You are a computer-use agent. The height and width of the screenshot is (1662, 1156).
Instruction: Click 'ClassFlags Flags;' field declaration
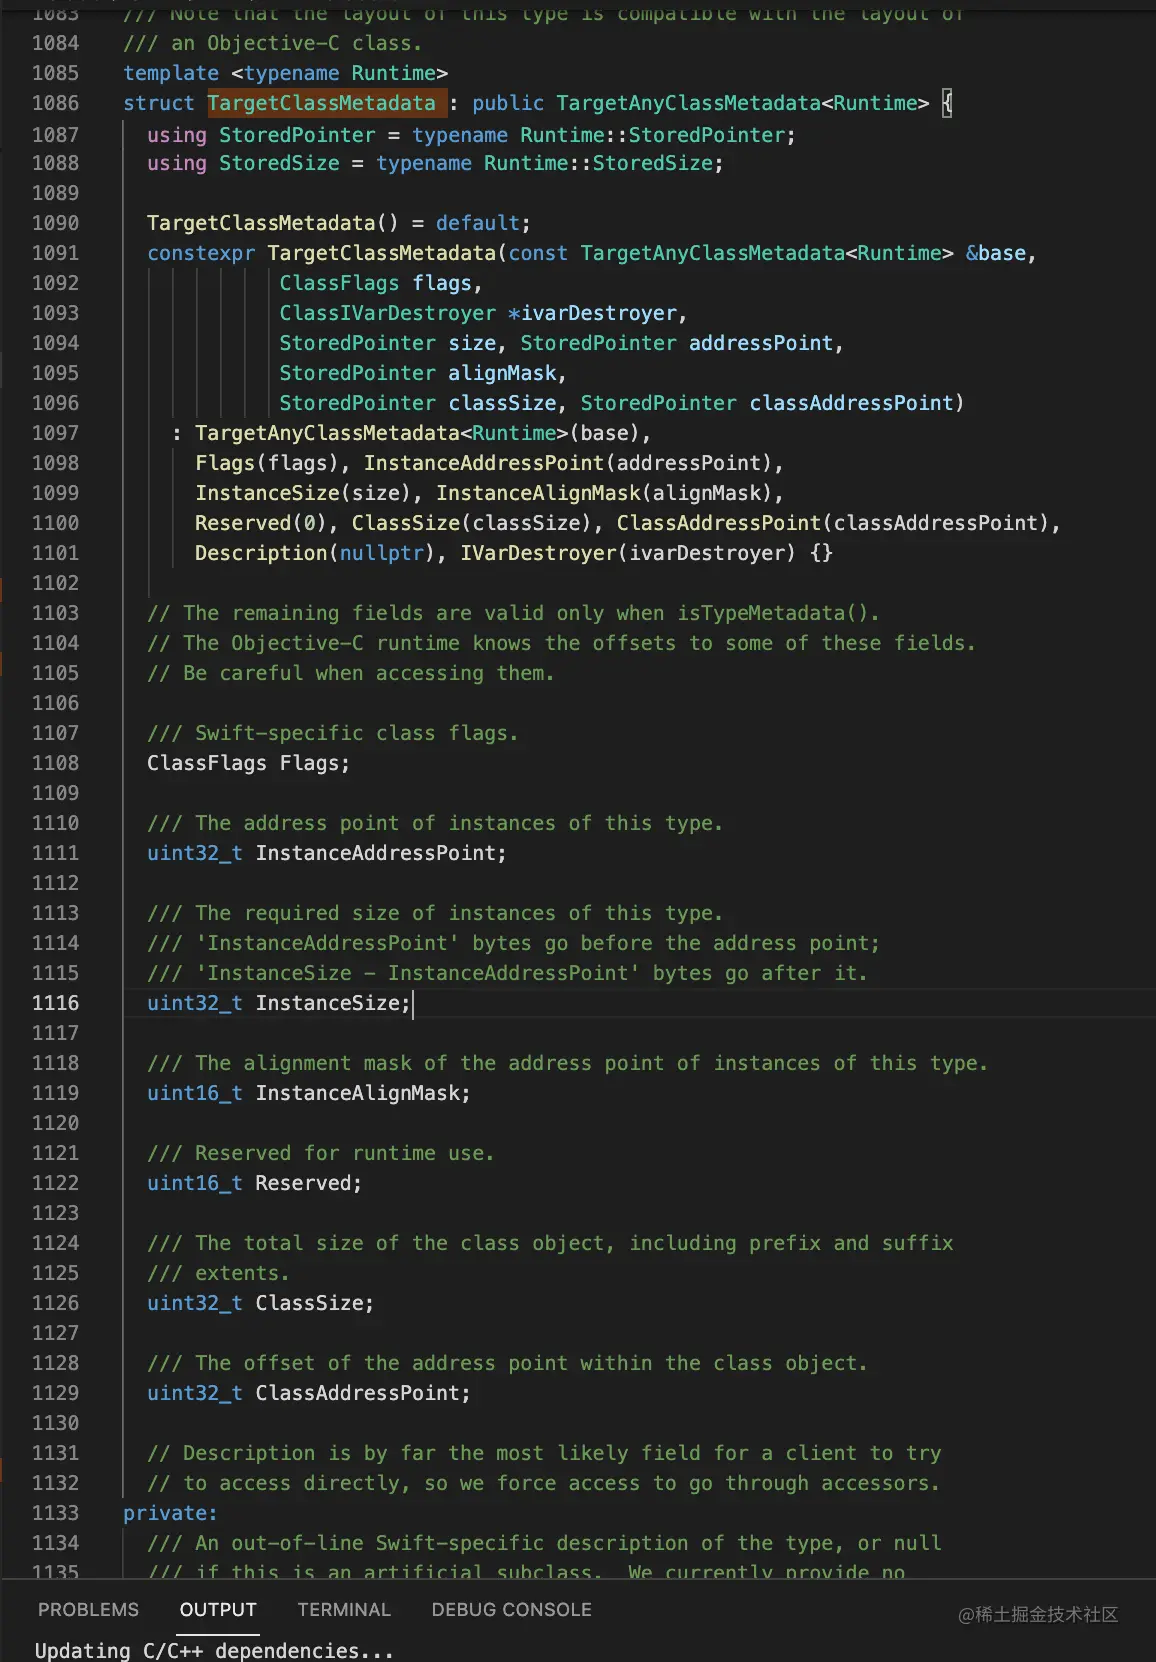pyautogui.click(x=248, y=763)
